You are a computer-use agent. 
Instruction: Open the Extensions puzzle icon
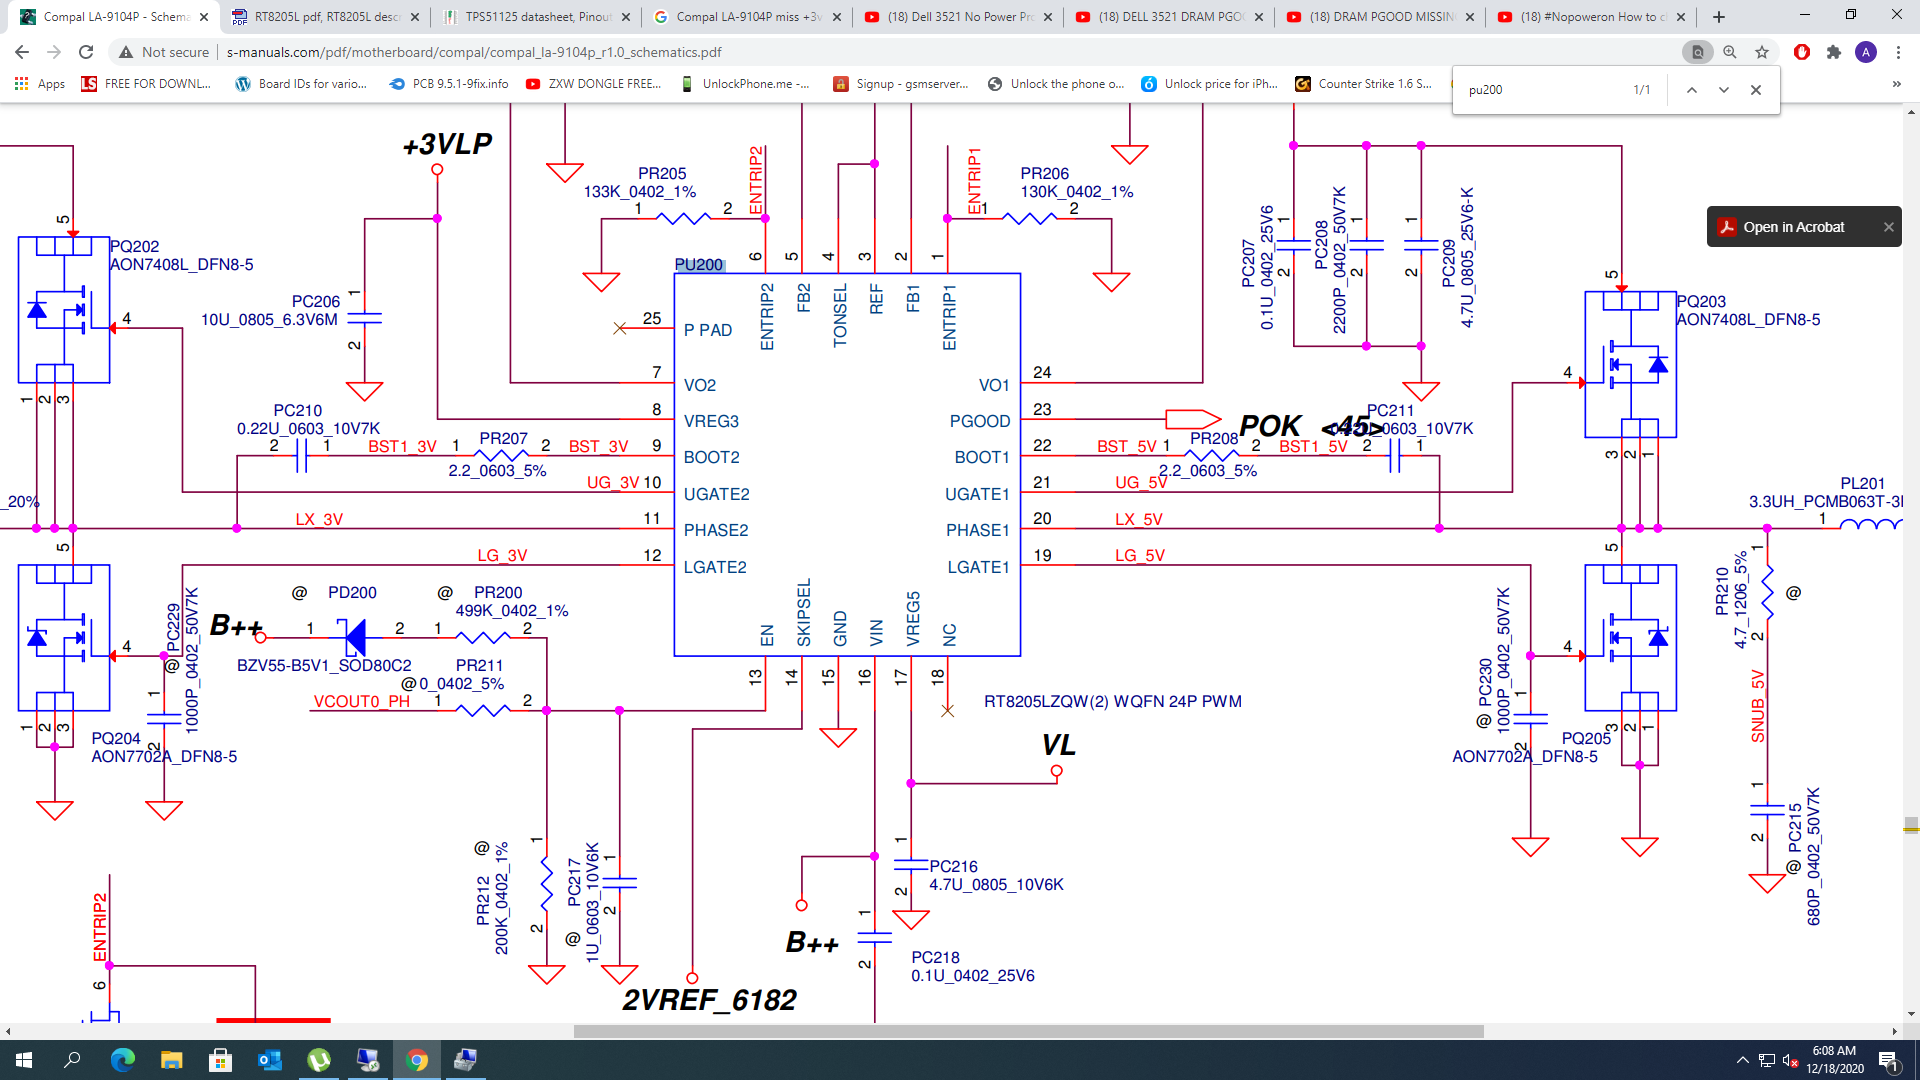click(1834, 52)
